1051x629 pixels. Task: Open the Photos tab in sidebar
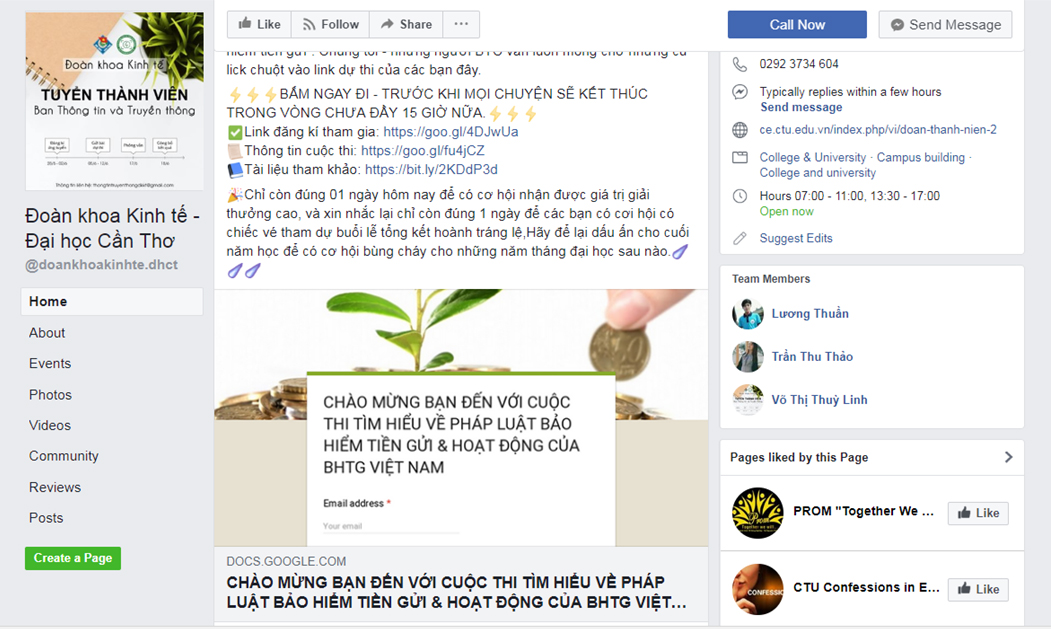50,395
